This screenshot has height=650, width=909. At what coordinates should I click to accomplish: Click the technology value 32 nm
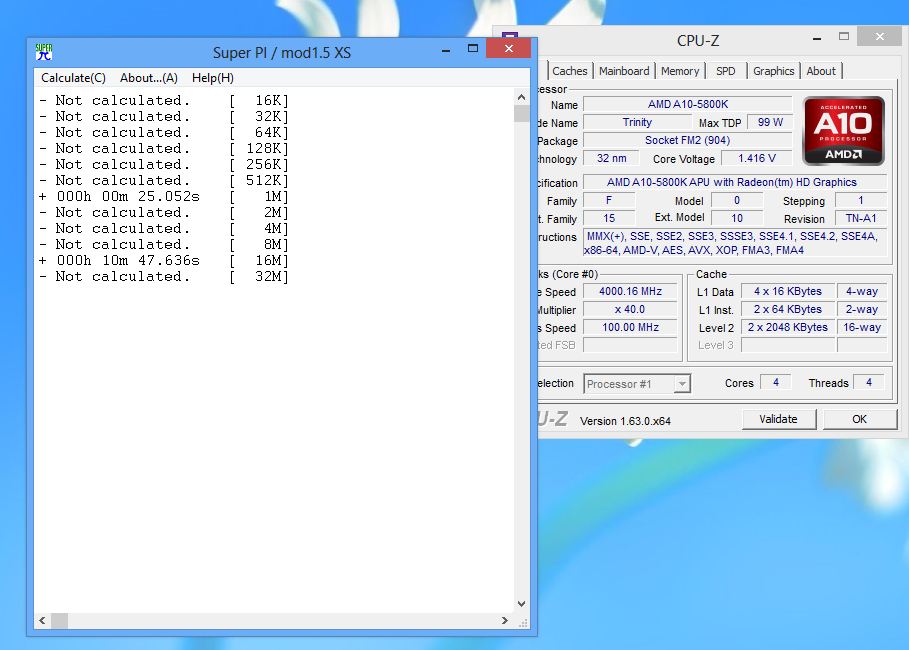tap(612, 158)
